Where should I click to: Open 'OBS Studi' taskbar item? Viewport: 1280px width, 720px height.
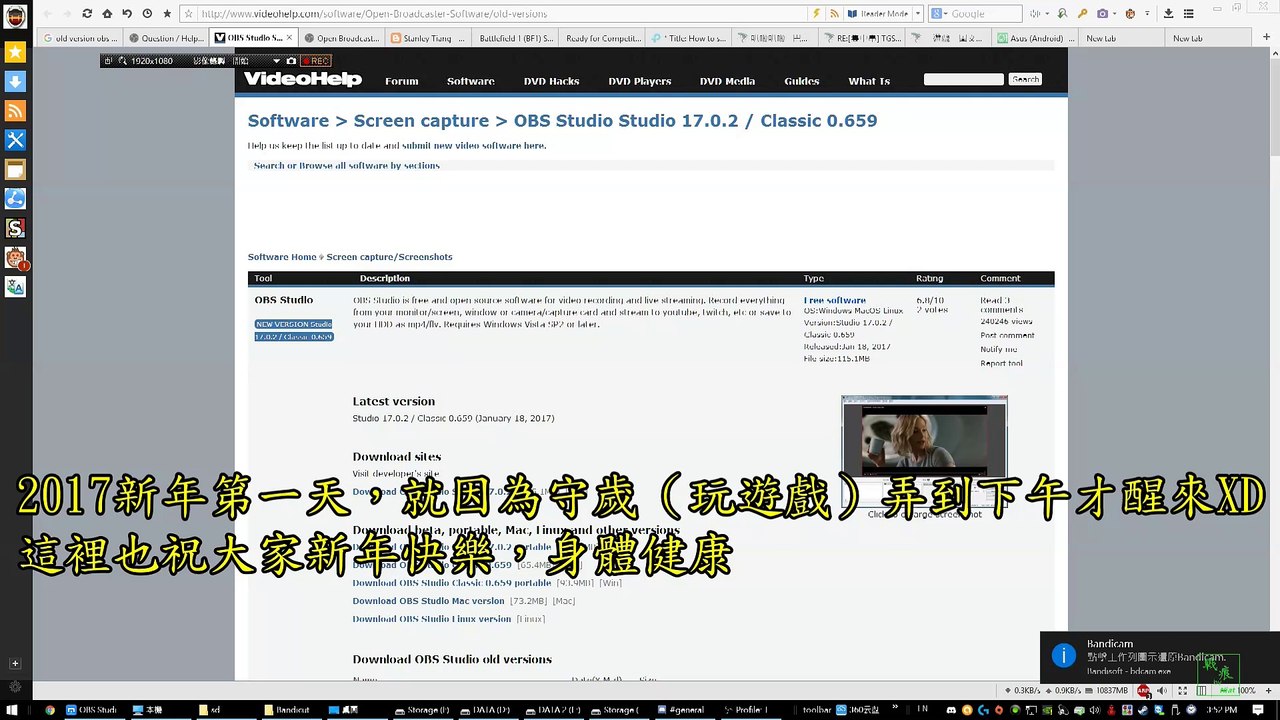[x=95, y=710]
